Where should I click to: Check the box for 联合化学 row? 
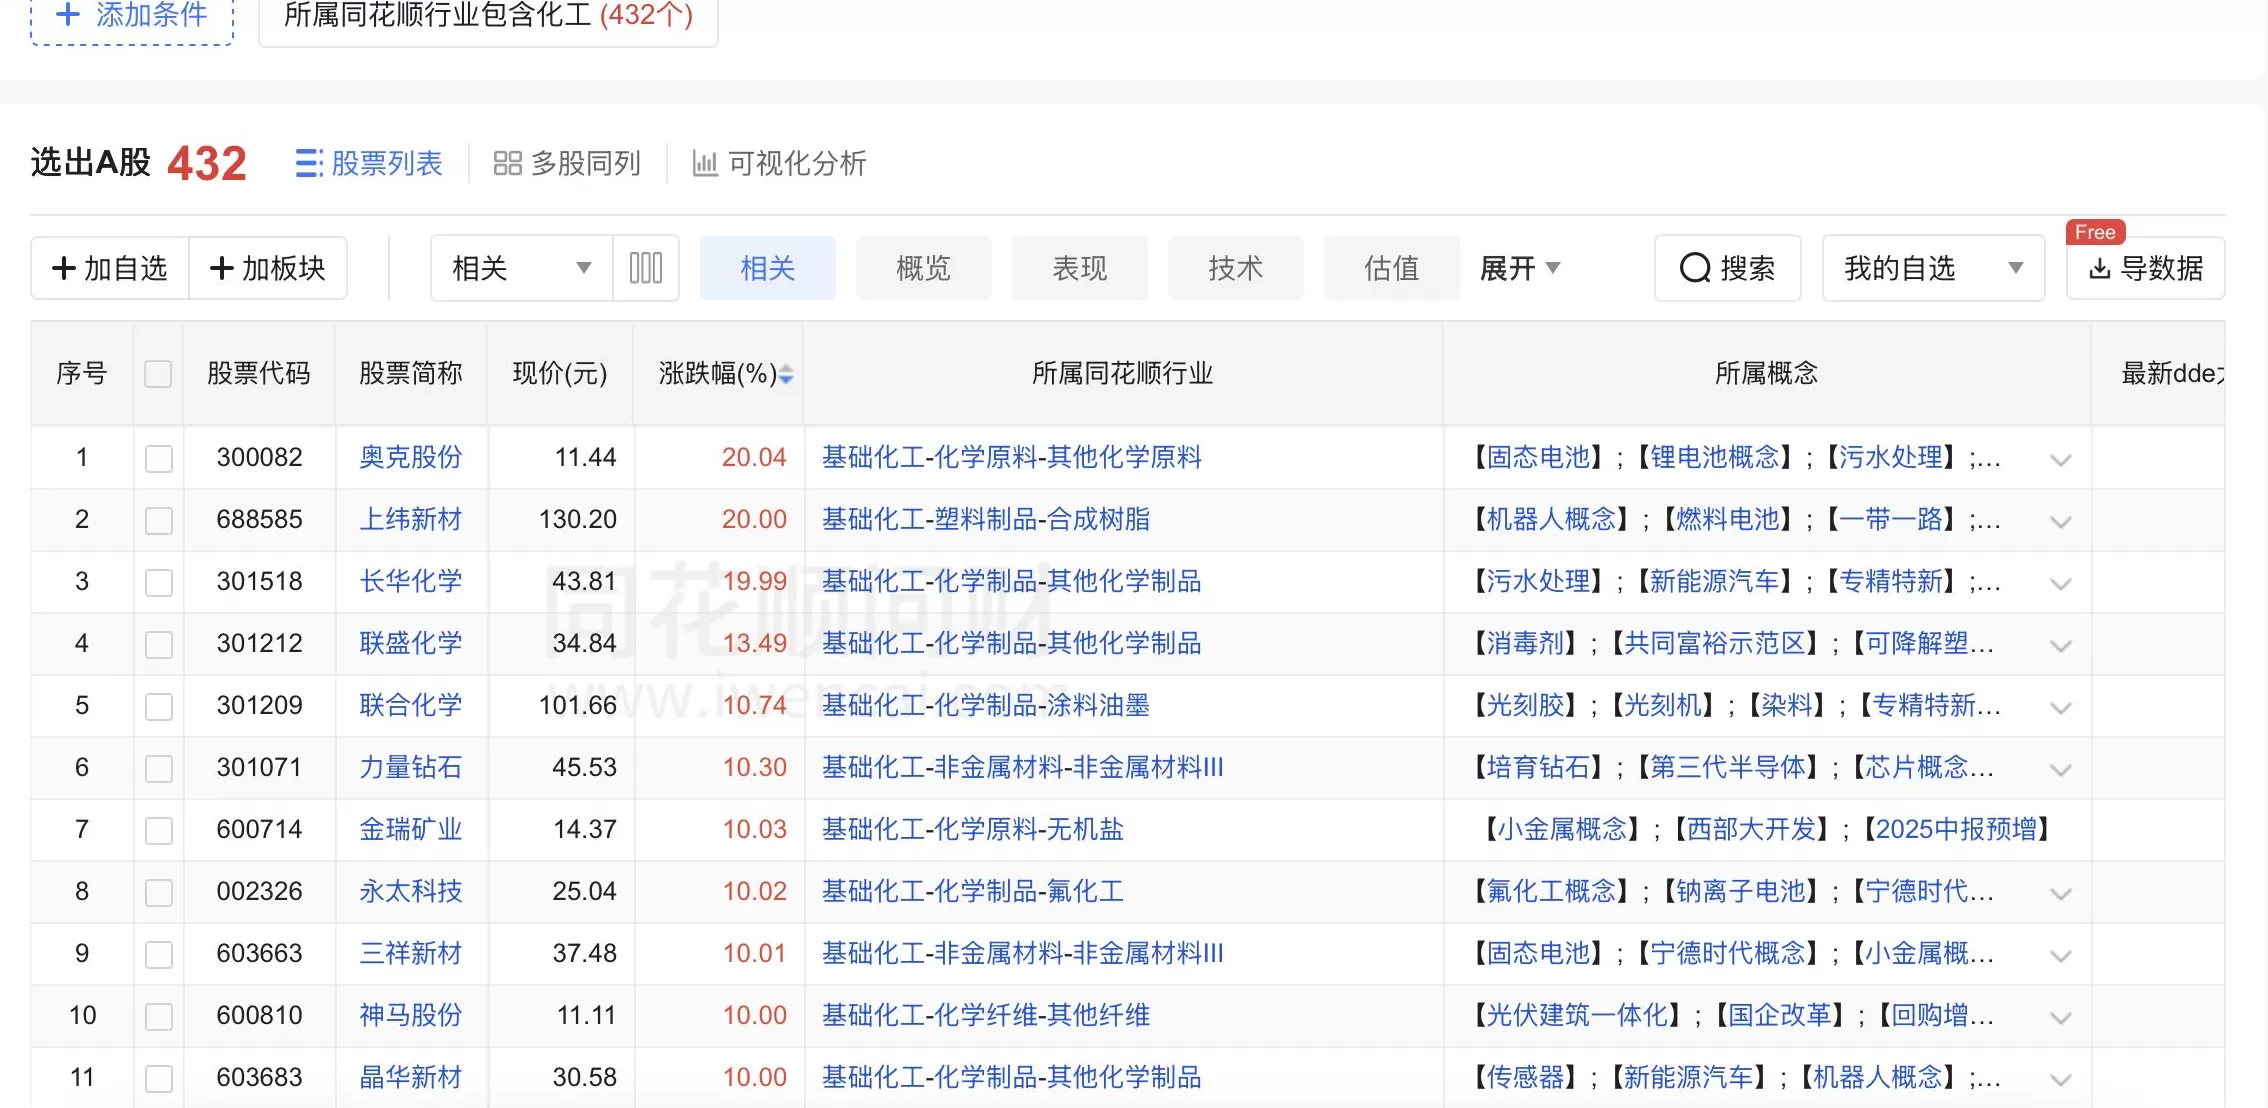tap(158, 706)
